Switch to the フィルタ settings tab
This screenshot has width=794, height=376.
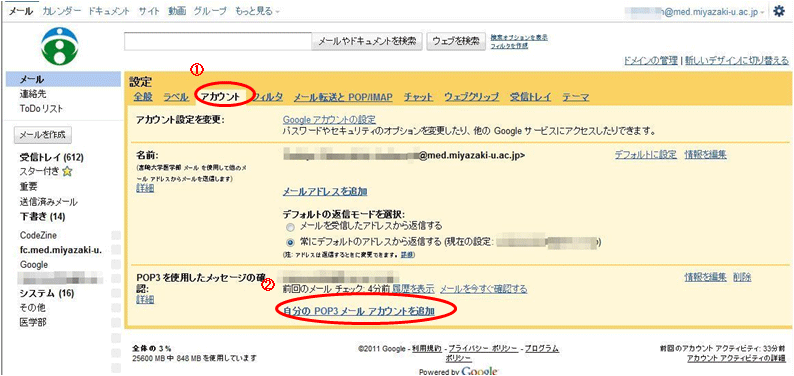click(x=268, y=97)
